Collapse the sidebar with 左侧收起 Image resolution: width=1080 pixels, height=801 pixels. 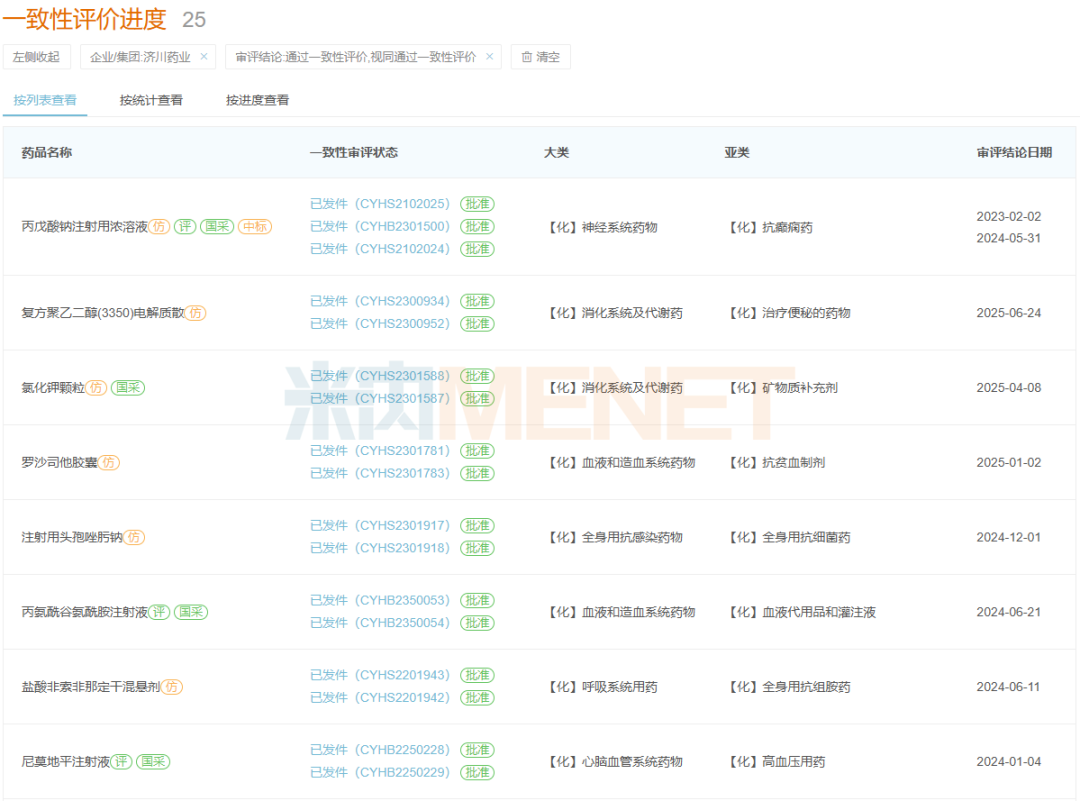click(x=36, y=57)
